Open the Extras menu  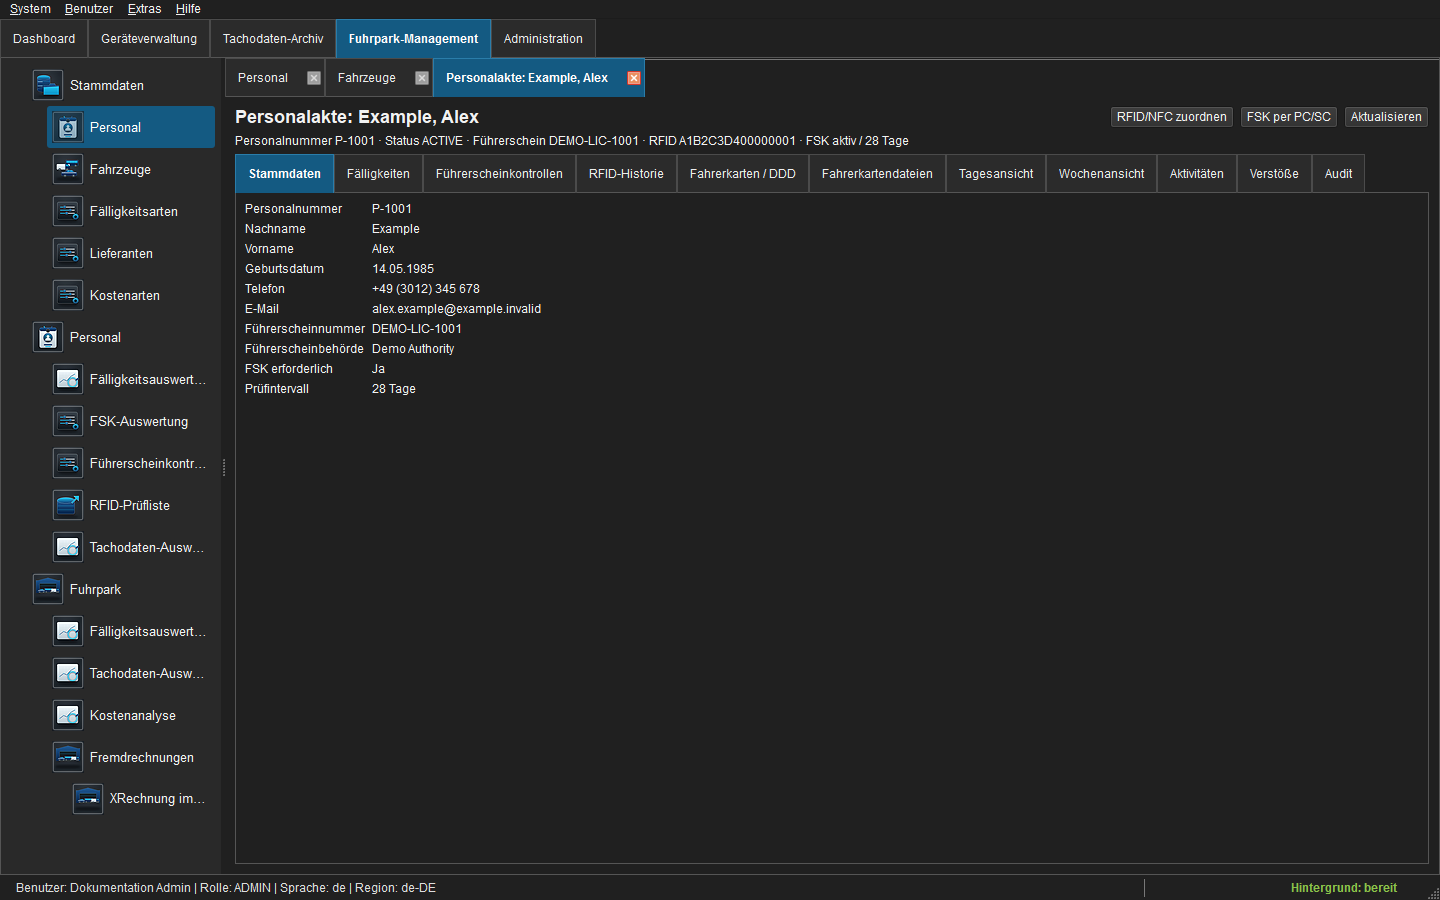[x=144, y=9]
